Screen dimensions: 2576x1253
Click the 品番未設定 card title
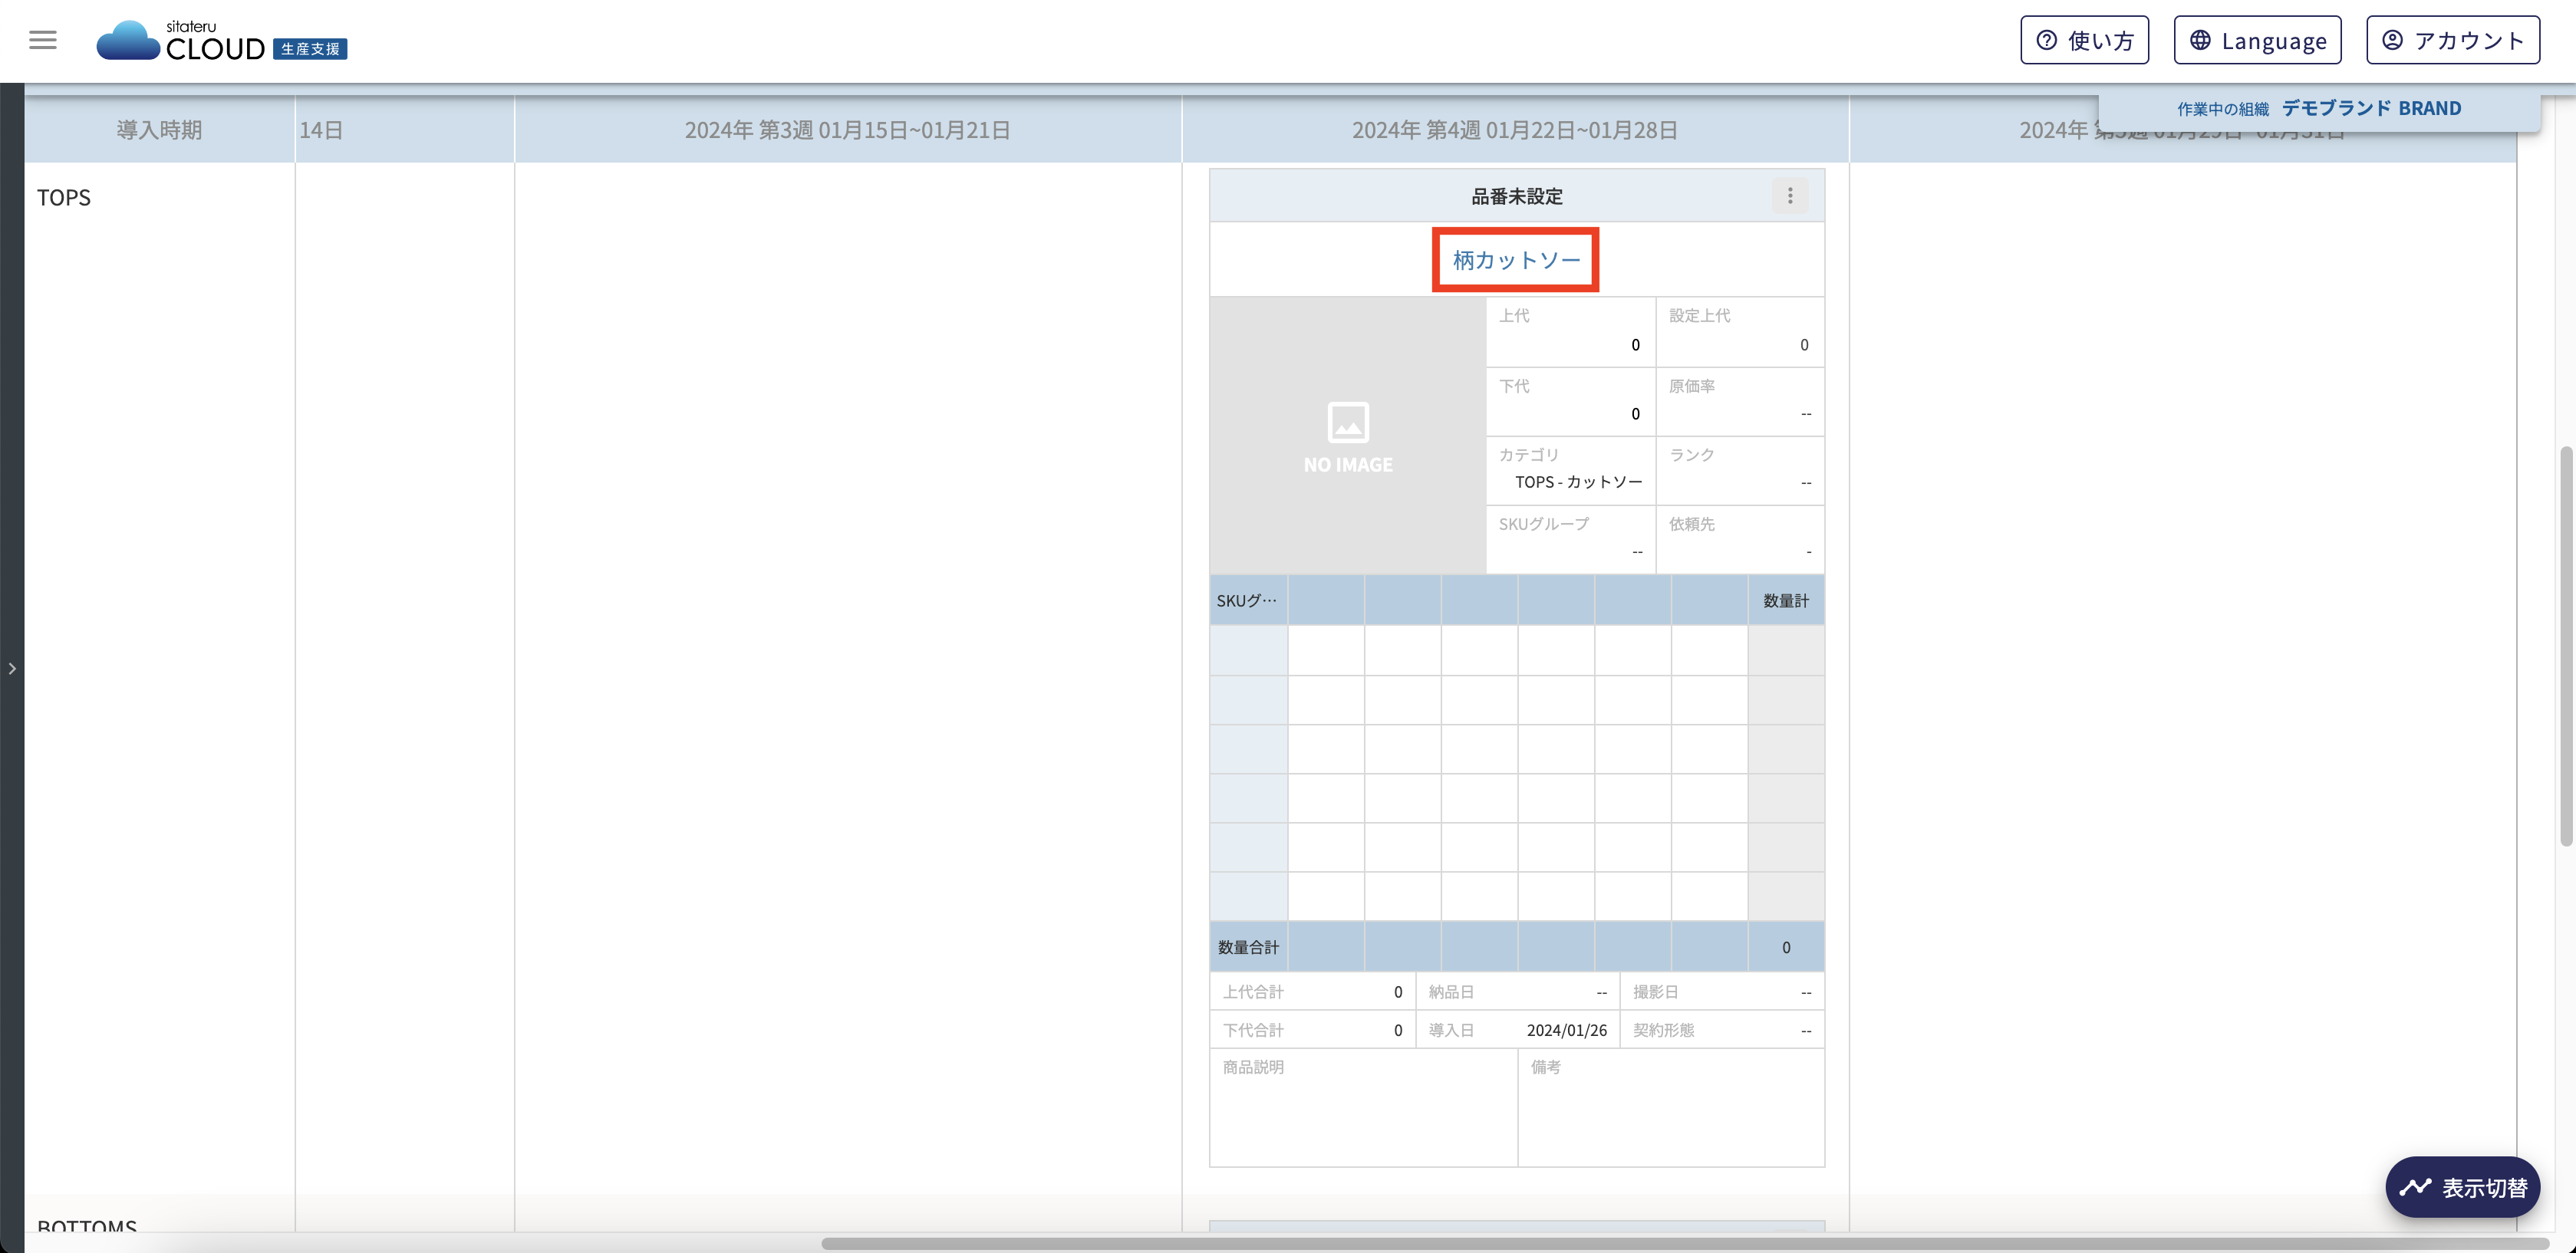tap(1516, 196)
